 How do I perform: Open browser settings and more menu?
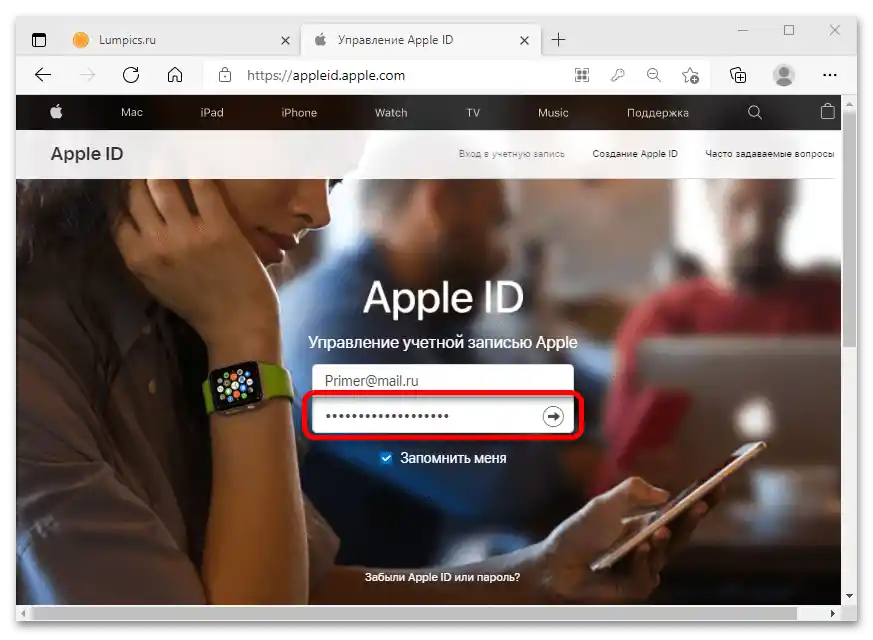pyautogui.click(x=830, y=75)
